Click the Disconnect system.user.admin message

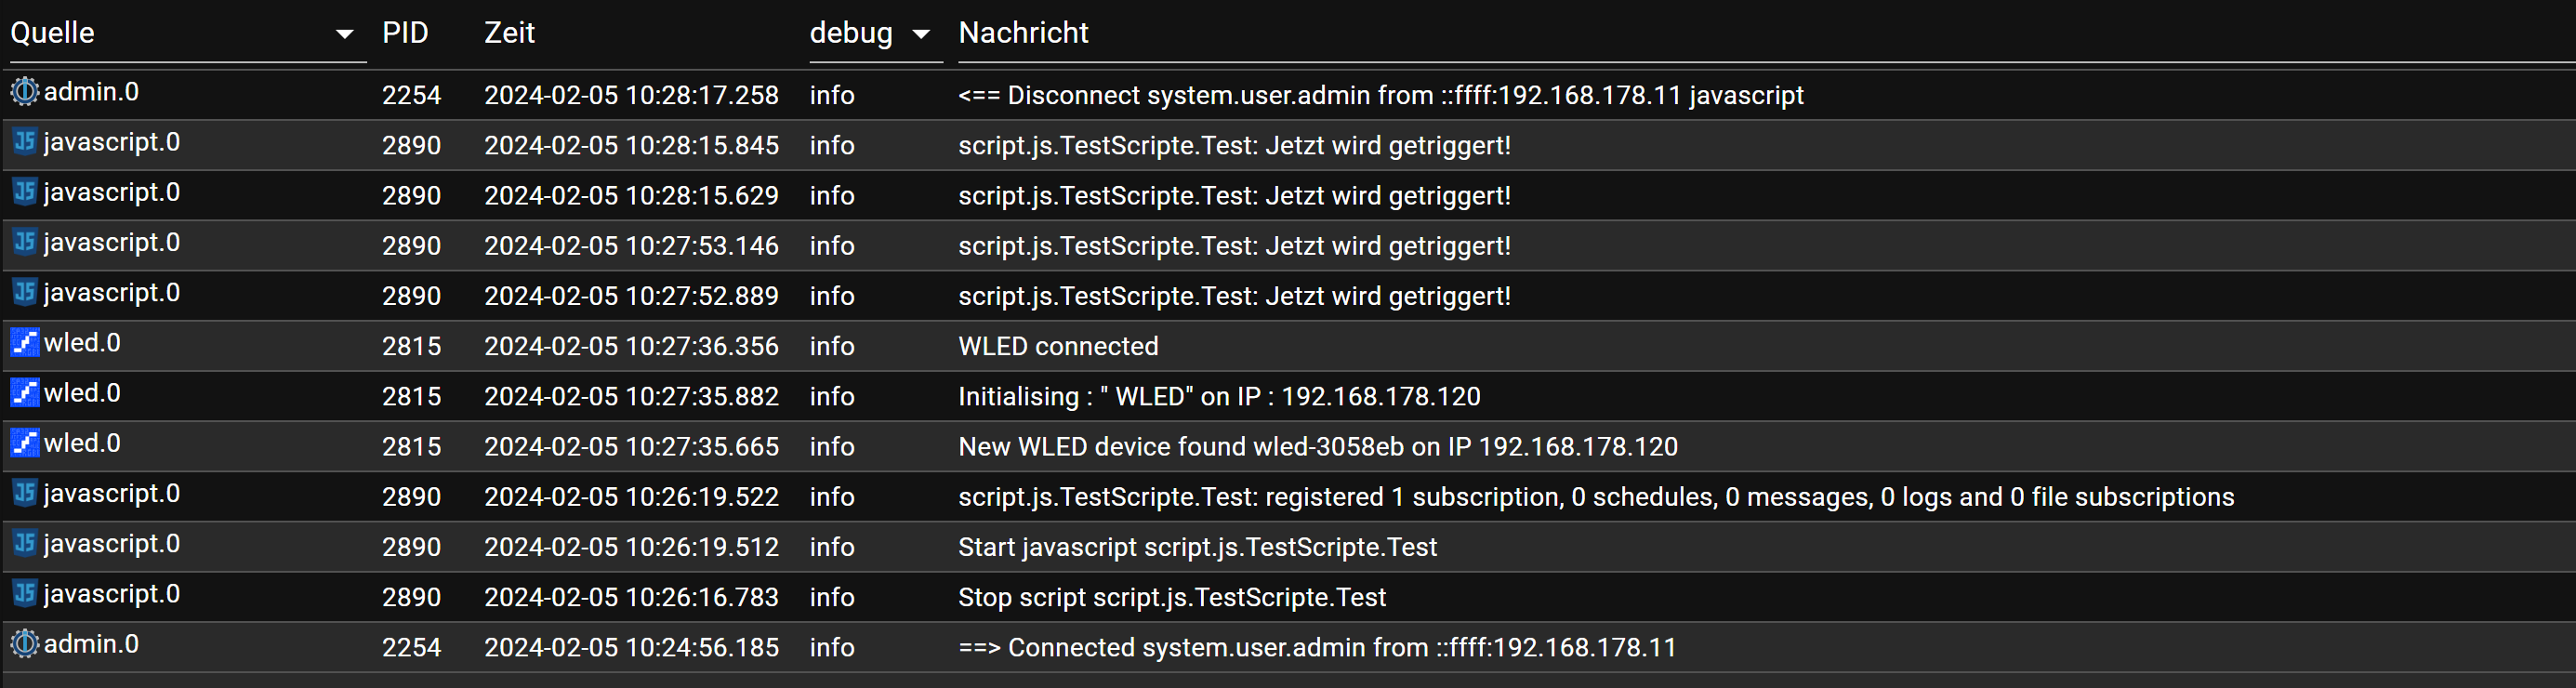point(1381,95)
